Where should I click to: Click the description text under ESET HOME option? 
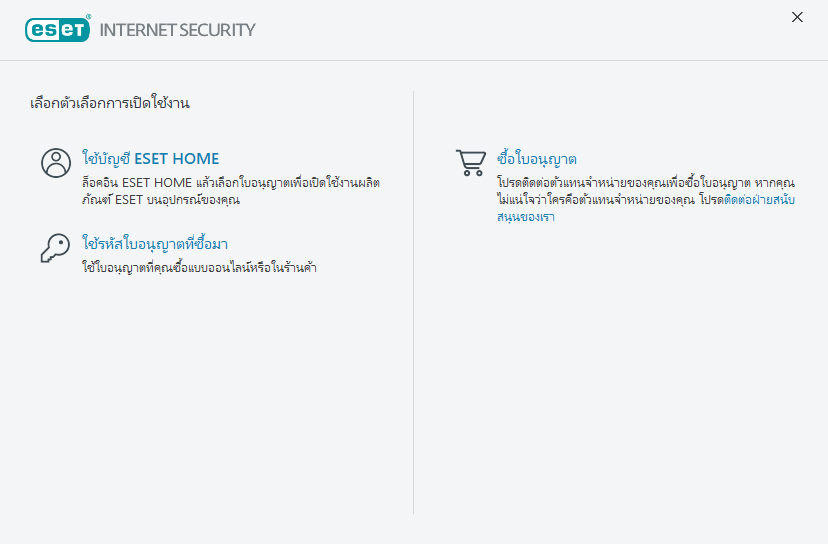pos(230,191)
